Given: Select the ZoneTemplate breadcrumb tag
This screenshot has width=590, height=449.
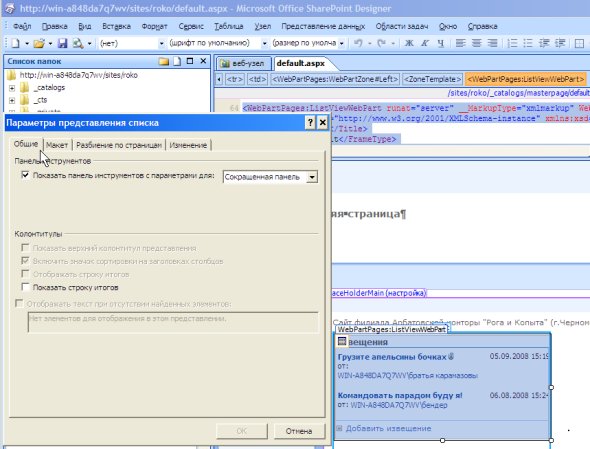Looking at the screenshot, I should 432,79.
